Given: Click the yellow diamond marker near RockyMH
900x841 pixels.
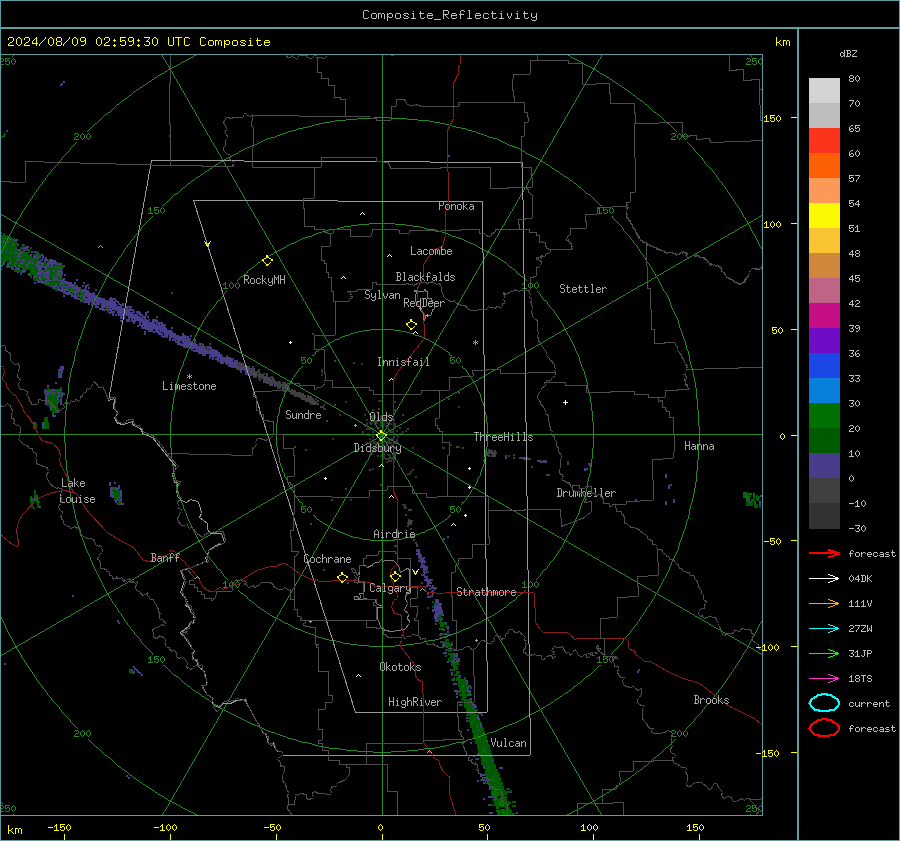Looking at the screenshot, I should pos(267,261).
